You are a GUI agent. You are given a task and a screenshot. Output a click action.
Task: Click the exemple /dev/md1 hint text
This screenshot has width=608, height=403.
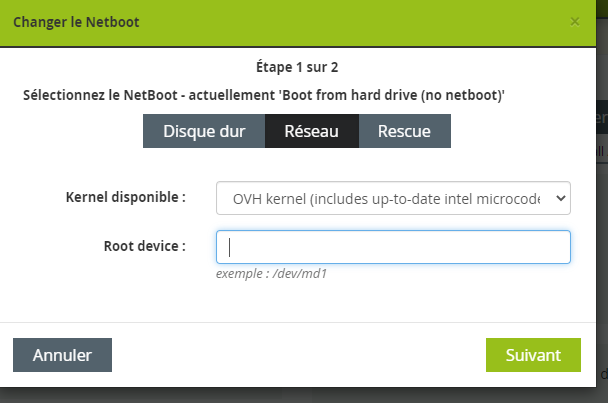point(271,273)
